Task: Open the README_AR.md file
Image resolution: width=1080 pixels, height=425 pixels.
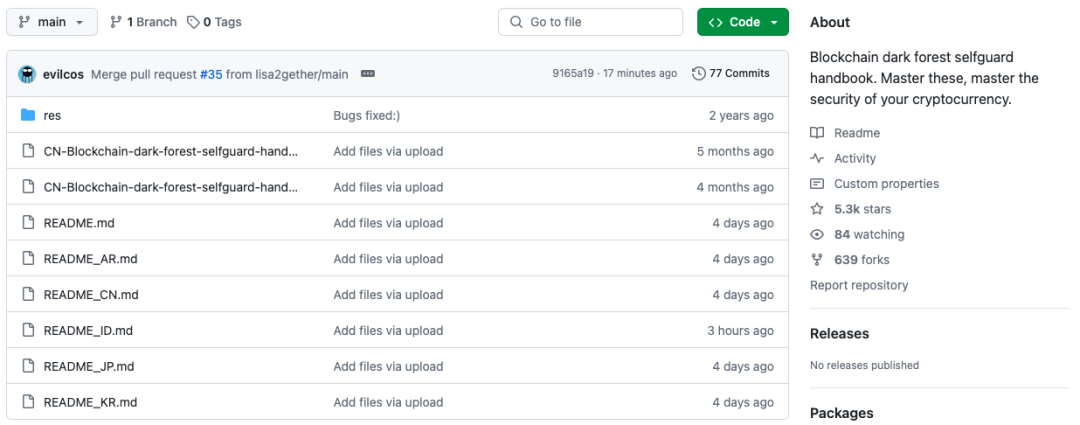Action: click(x=90, y=259)
